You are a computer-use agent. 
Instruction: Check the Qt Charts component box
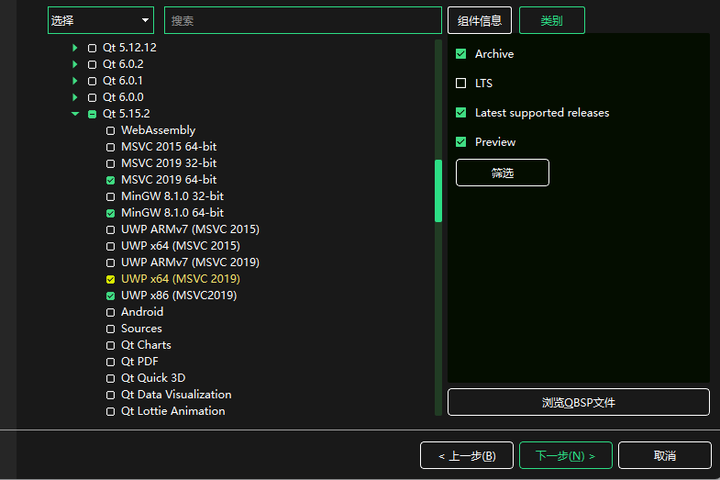tap(111, 345)
